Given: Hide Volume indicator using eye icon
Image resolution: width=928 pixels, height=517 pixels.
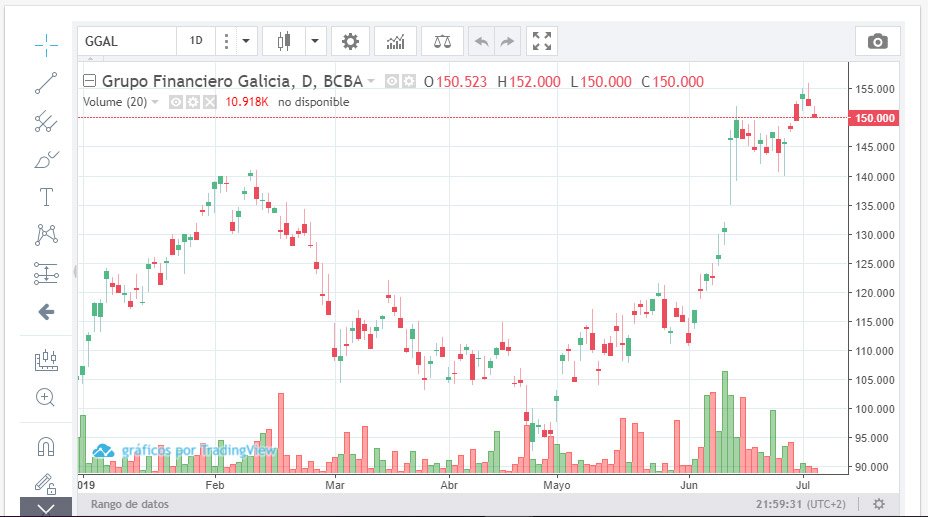Looking at the screenshot, I should (x=176, y=102).
